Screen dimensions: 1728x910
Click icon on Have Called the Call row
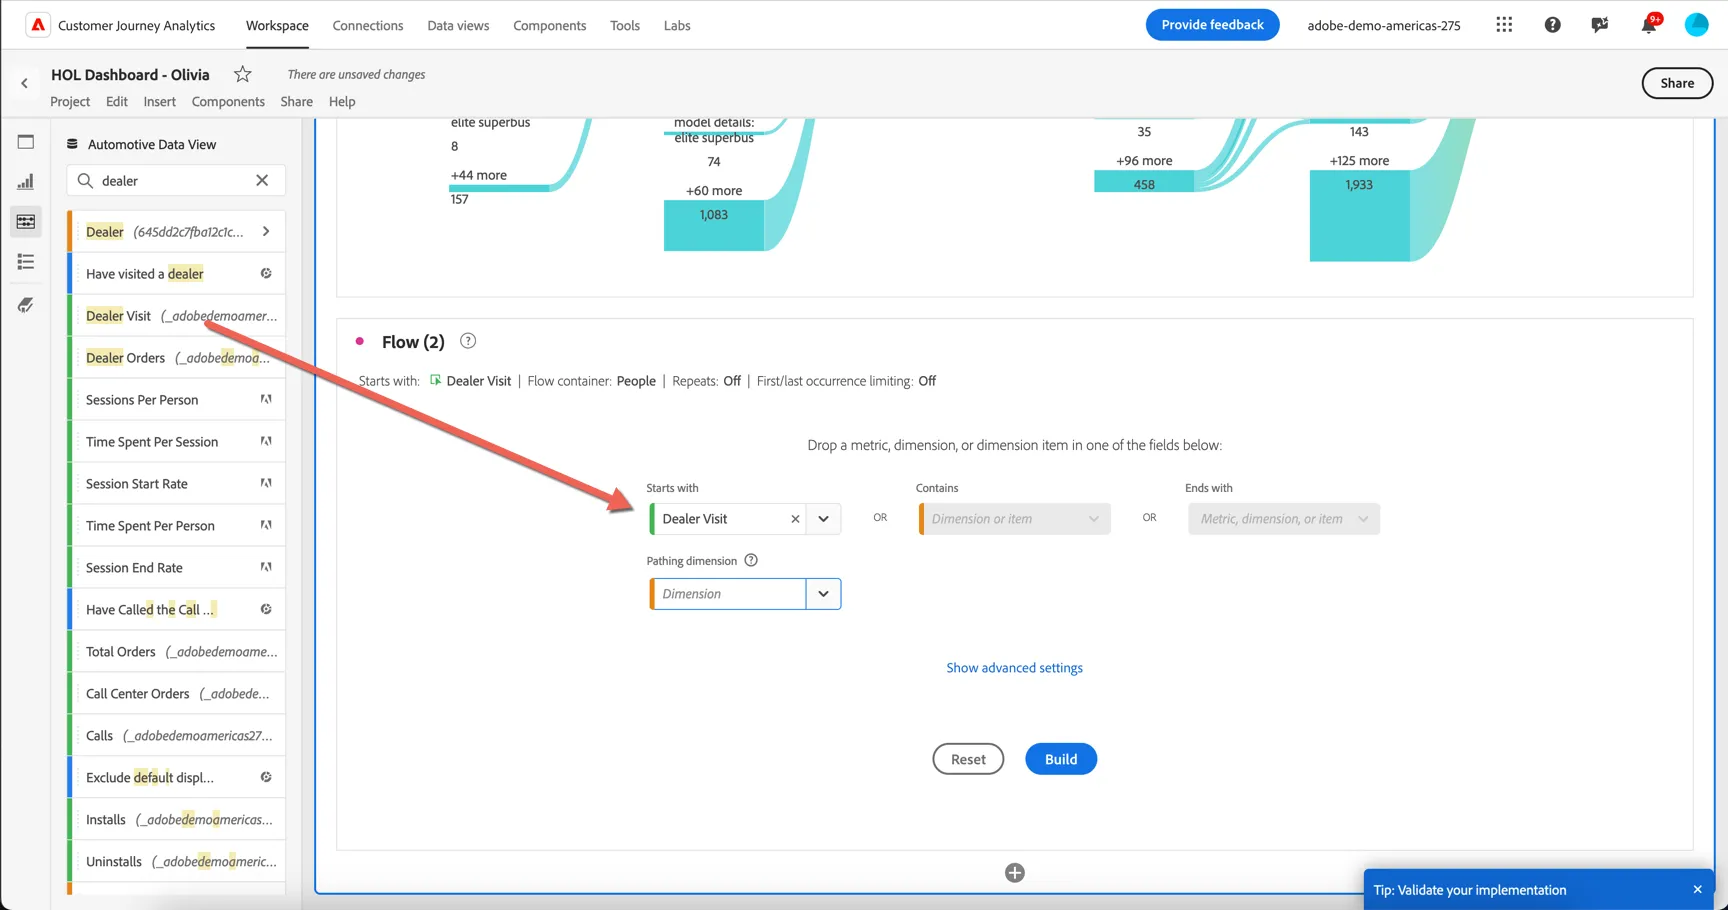(266, 609)
